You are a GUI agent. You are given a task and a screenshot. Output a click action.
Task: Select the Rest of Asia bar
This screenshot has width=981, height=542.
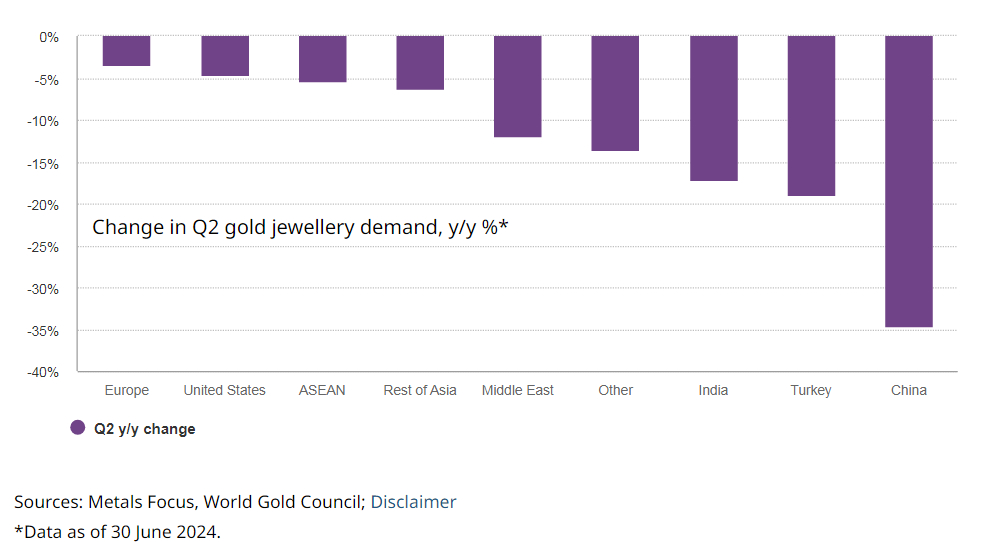[420, 63]
